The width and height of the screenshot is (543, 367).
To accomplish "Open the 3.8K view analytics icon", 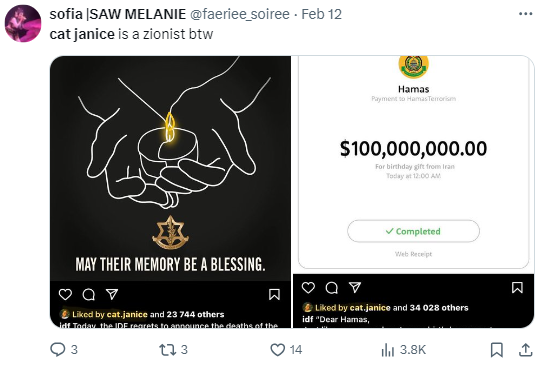I will (x=388, y=350).
